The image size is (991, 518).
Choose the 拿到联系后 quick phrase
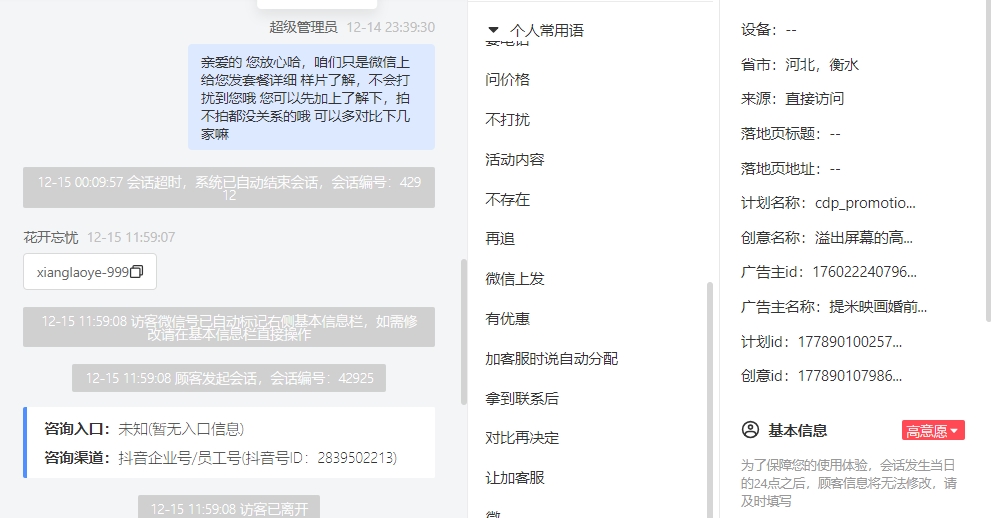[522, 399]
